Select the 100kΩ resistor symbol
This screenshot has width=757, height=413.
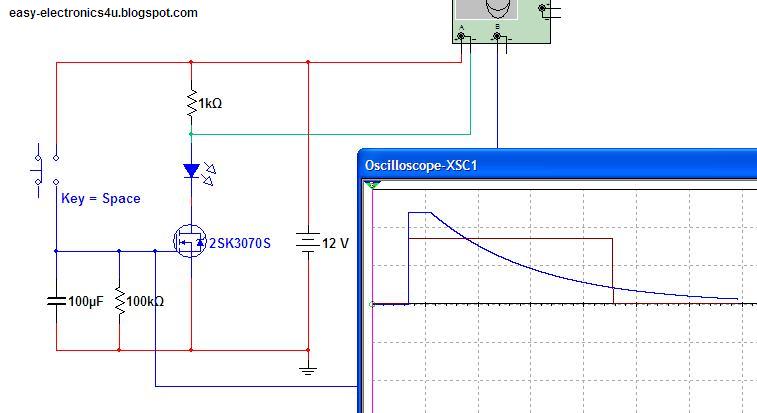(x=119, y=301)
